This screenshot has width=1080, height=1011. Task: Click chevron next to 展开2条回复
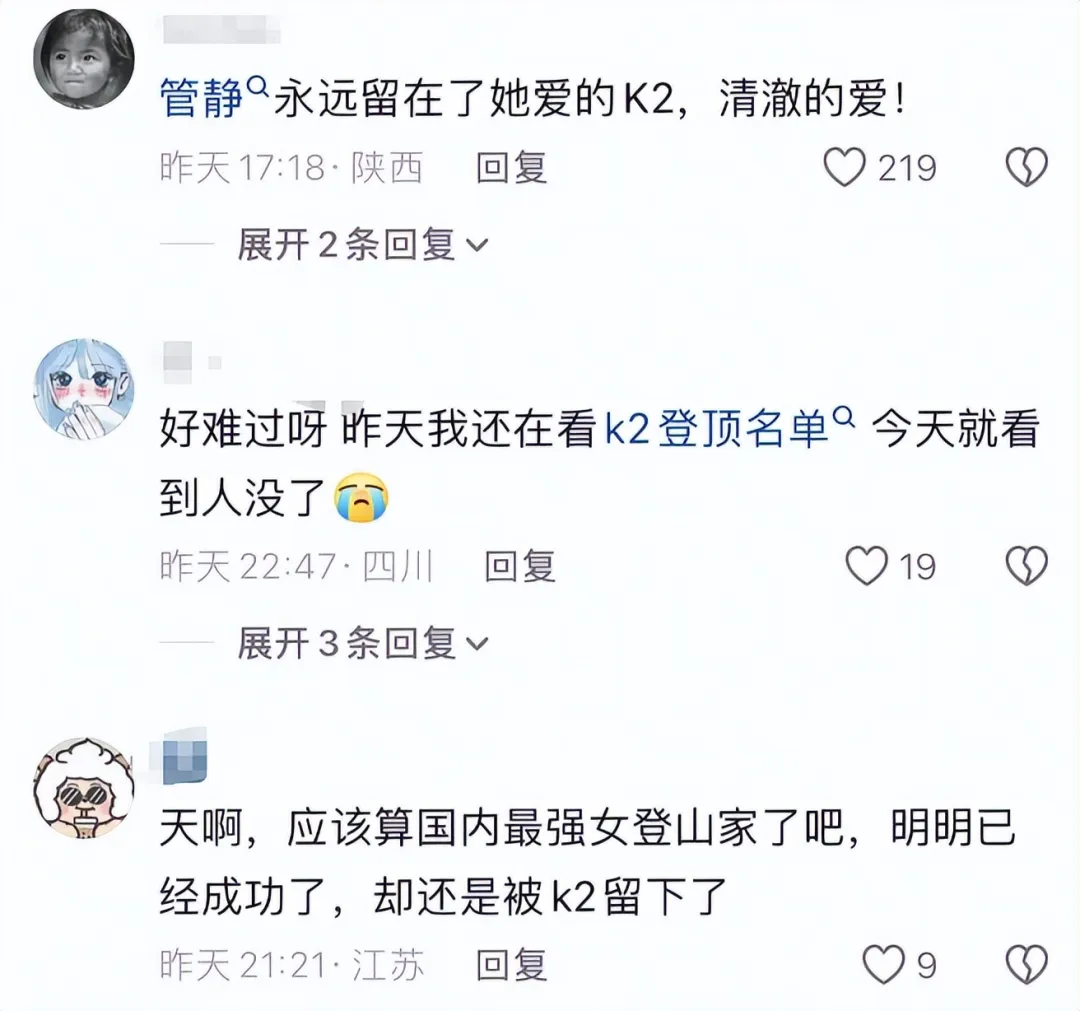click(477, 245)
